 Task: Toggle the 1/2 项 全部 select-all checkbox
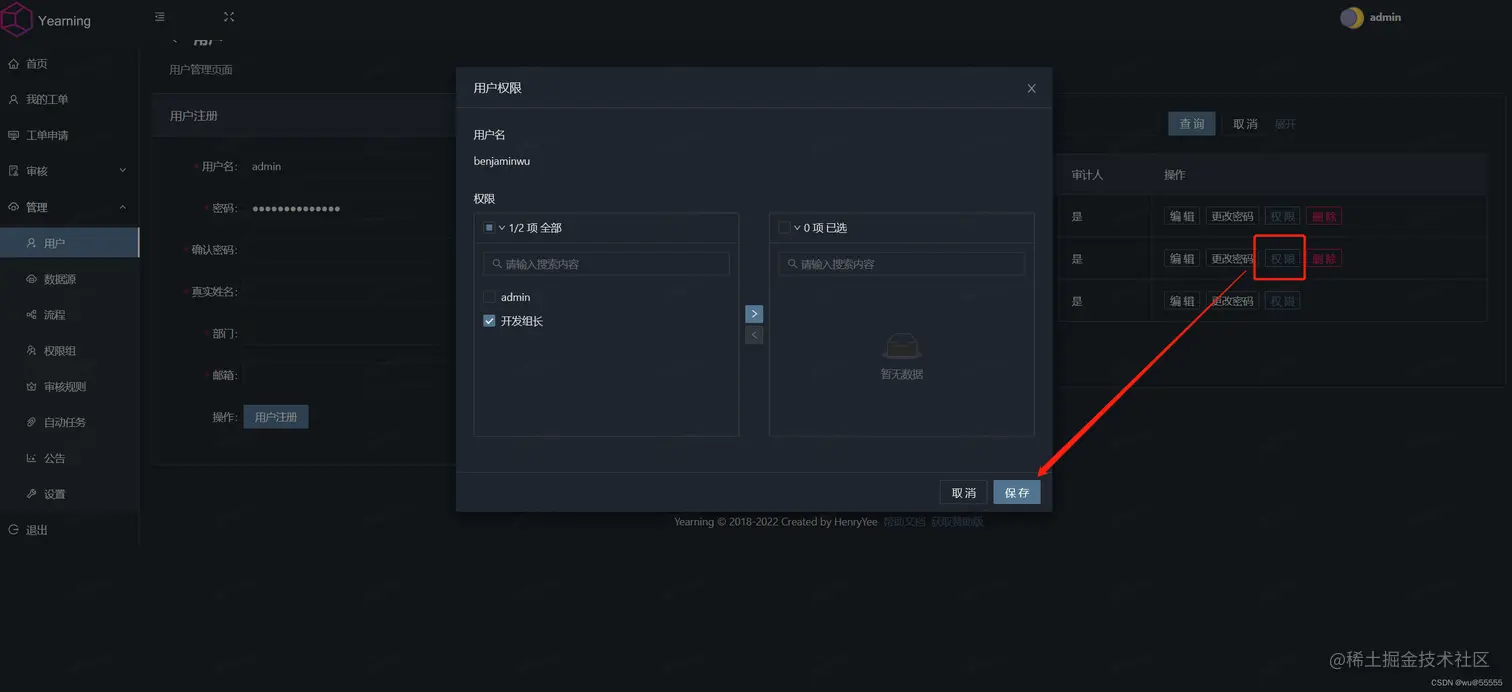coord(489,228)
